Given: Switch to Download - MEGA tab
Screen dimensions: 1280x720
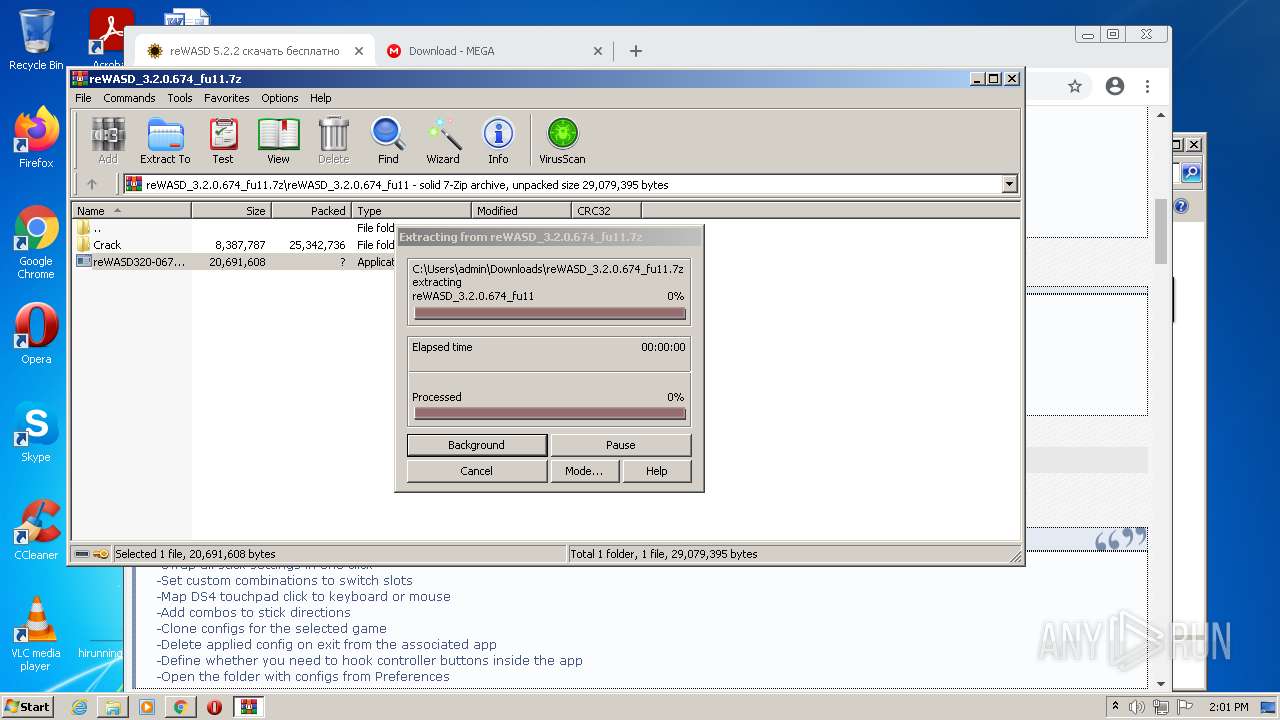Looking at the screenshot, I should click(x=495, y=51).
